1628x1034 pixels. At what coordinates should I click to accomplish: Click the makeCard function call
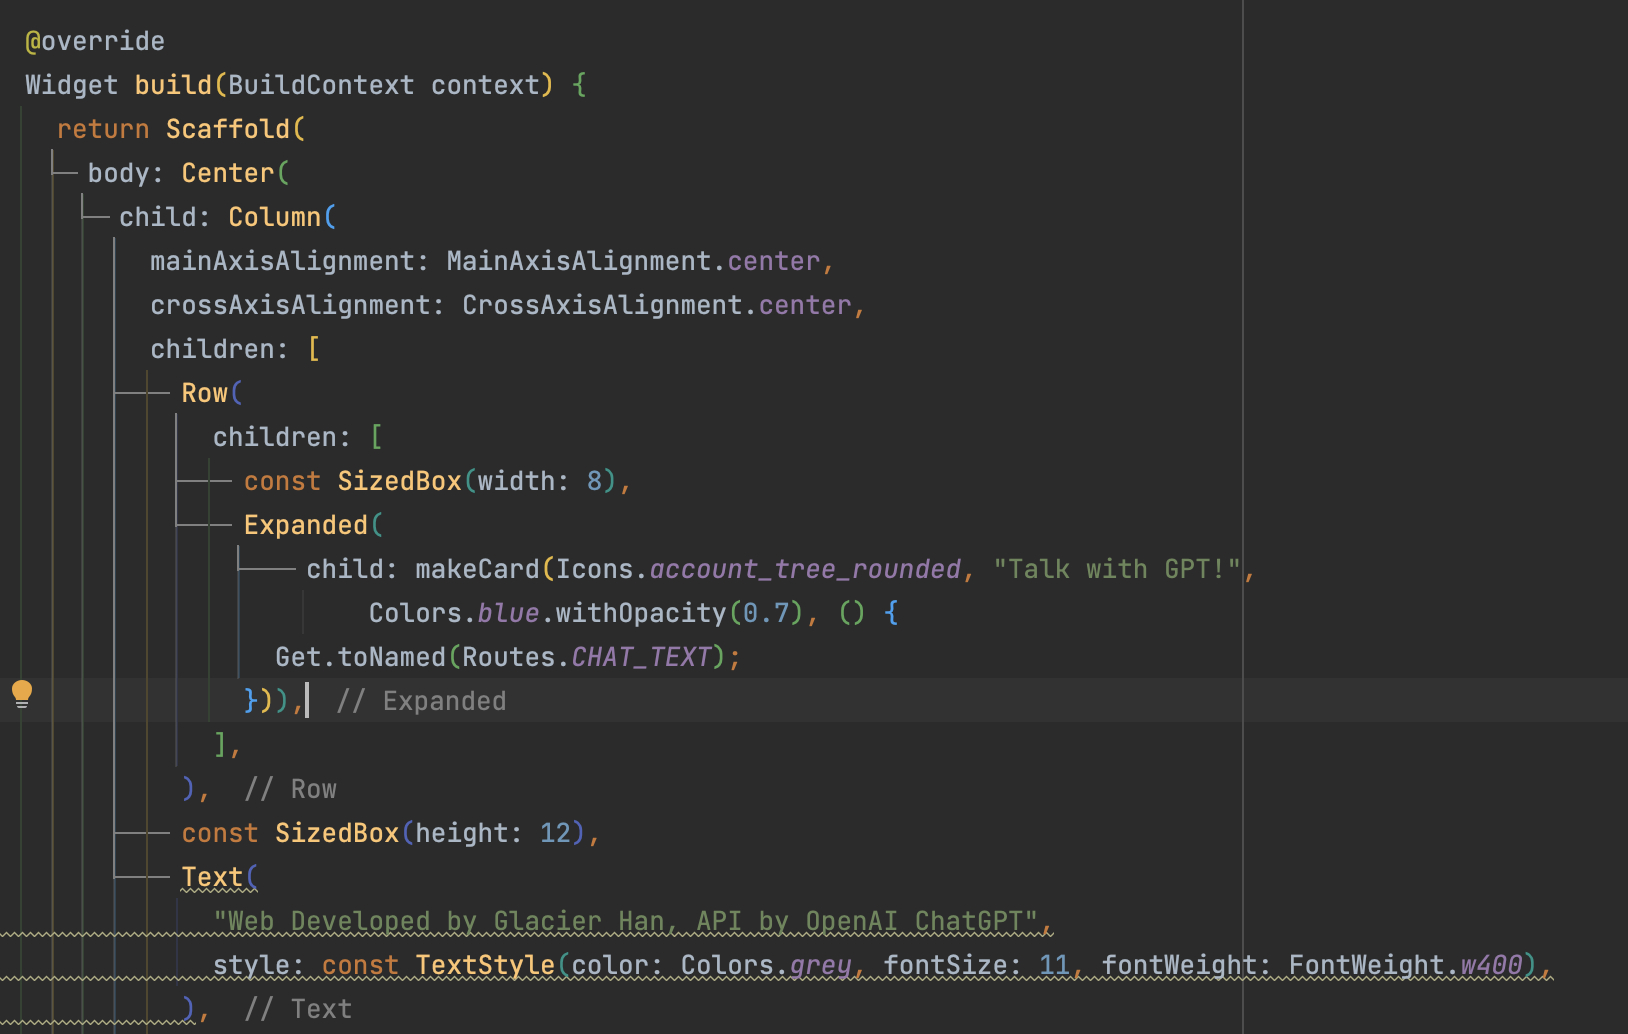477,569
